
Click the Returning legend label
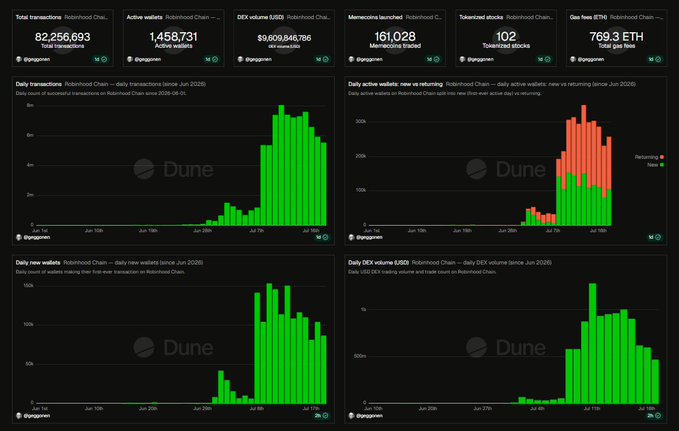point(646,157)
